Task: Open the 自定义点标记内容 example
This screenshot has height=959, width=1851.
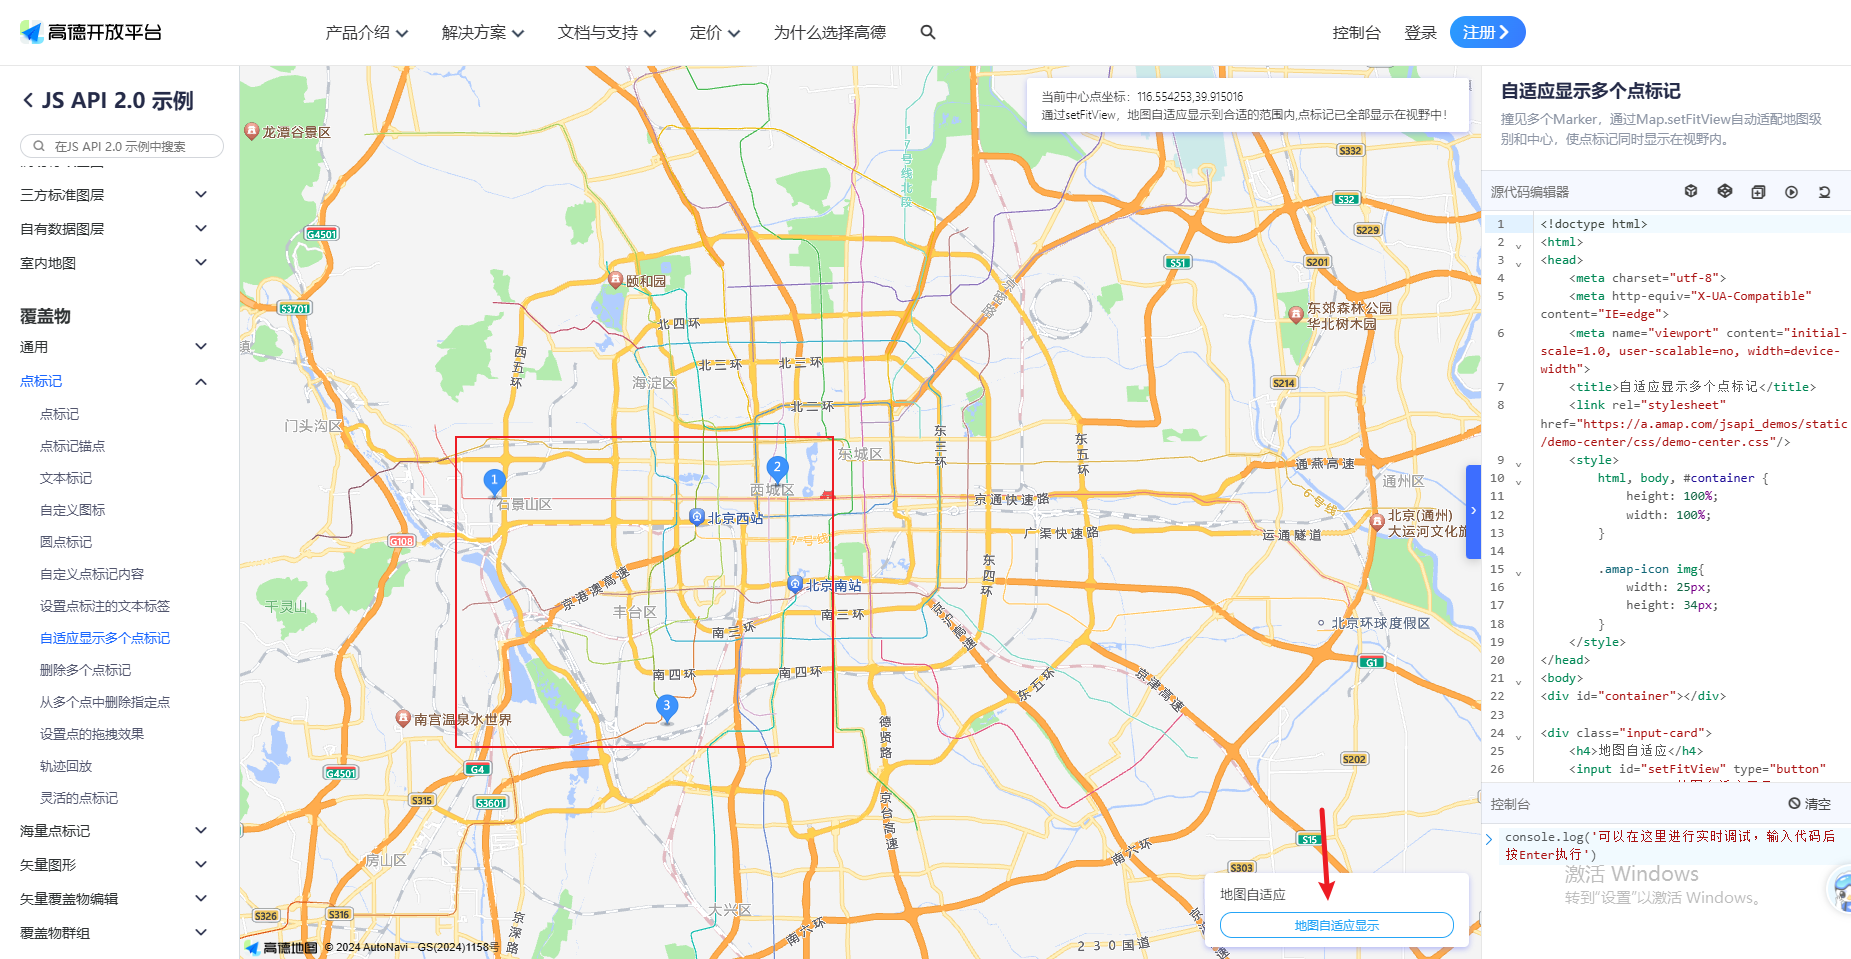Action: (92, 574)
